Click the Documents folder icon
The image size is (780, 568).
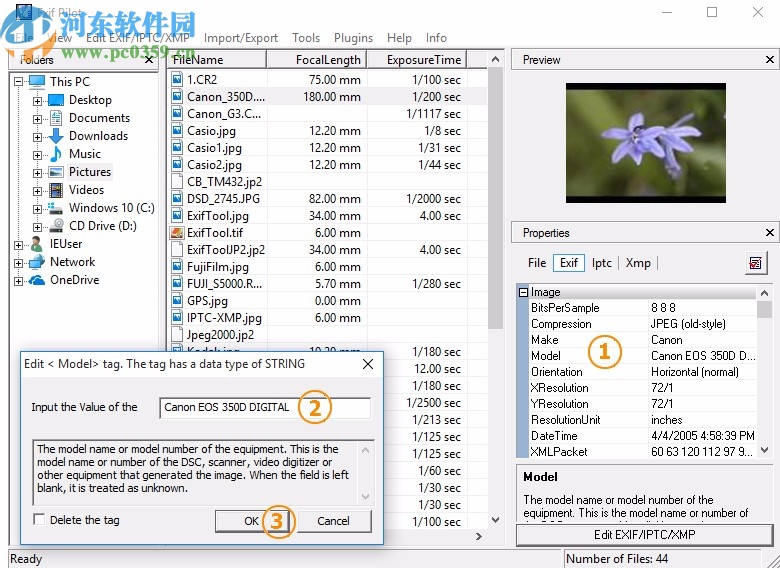click(x=56, y=118)
